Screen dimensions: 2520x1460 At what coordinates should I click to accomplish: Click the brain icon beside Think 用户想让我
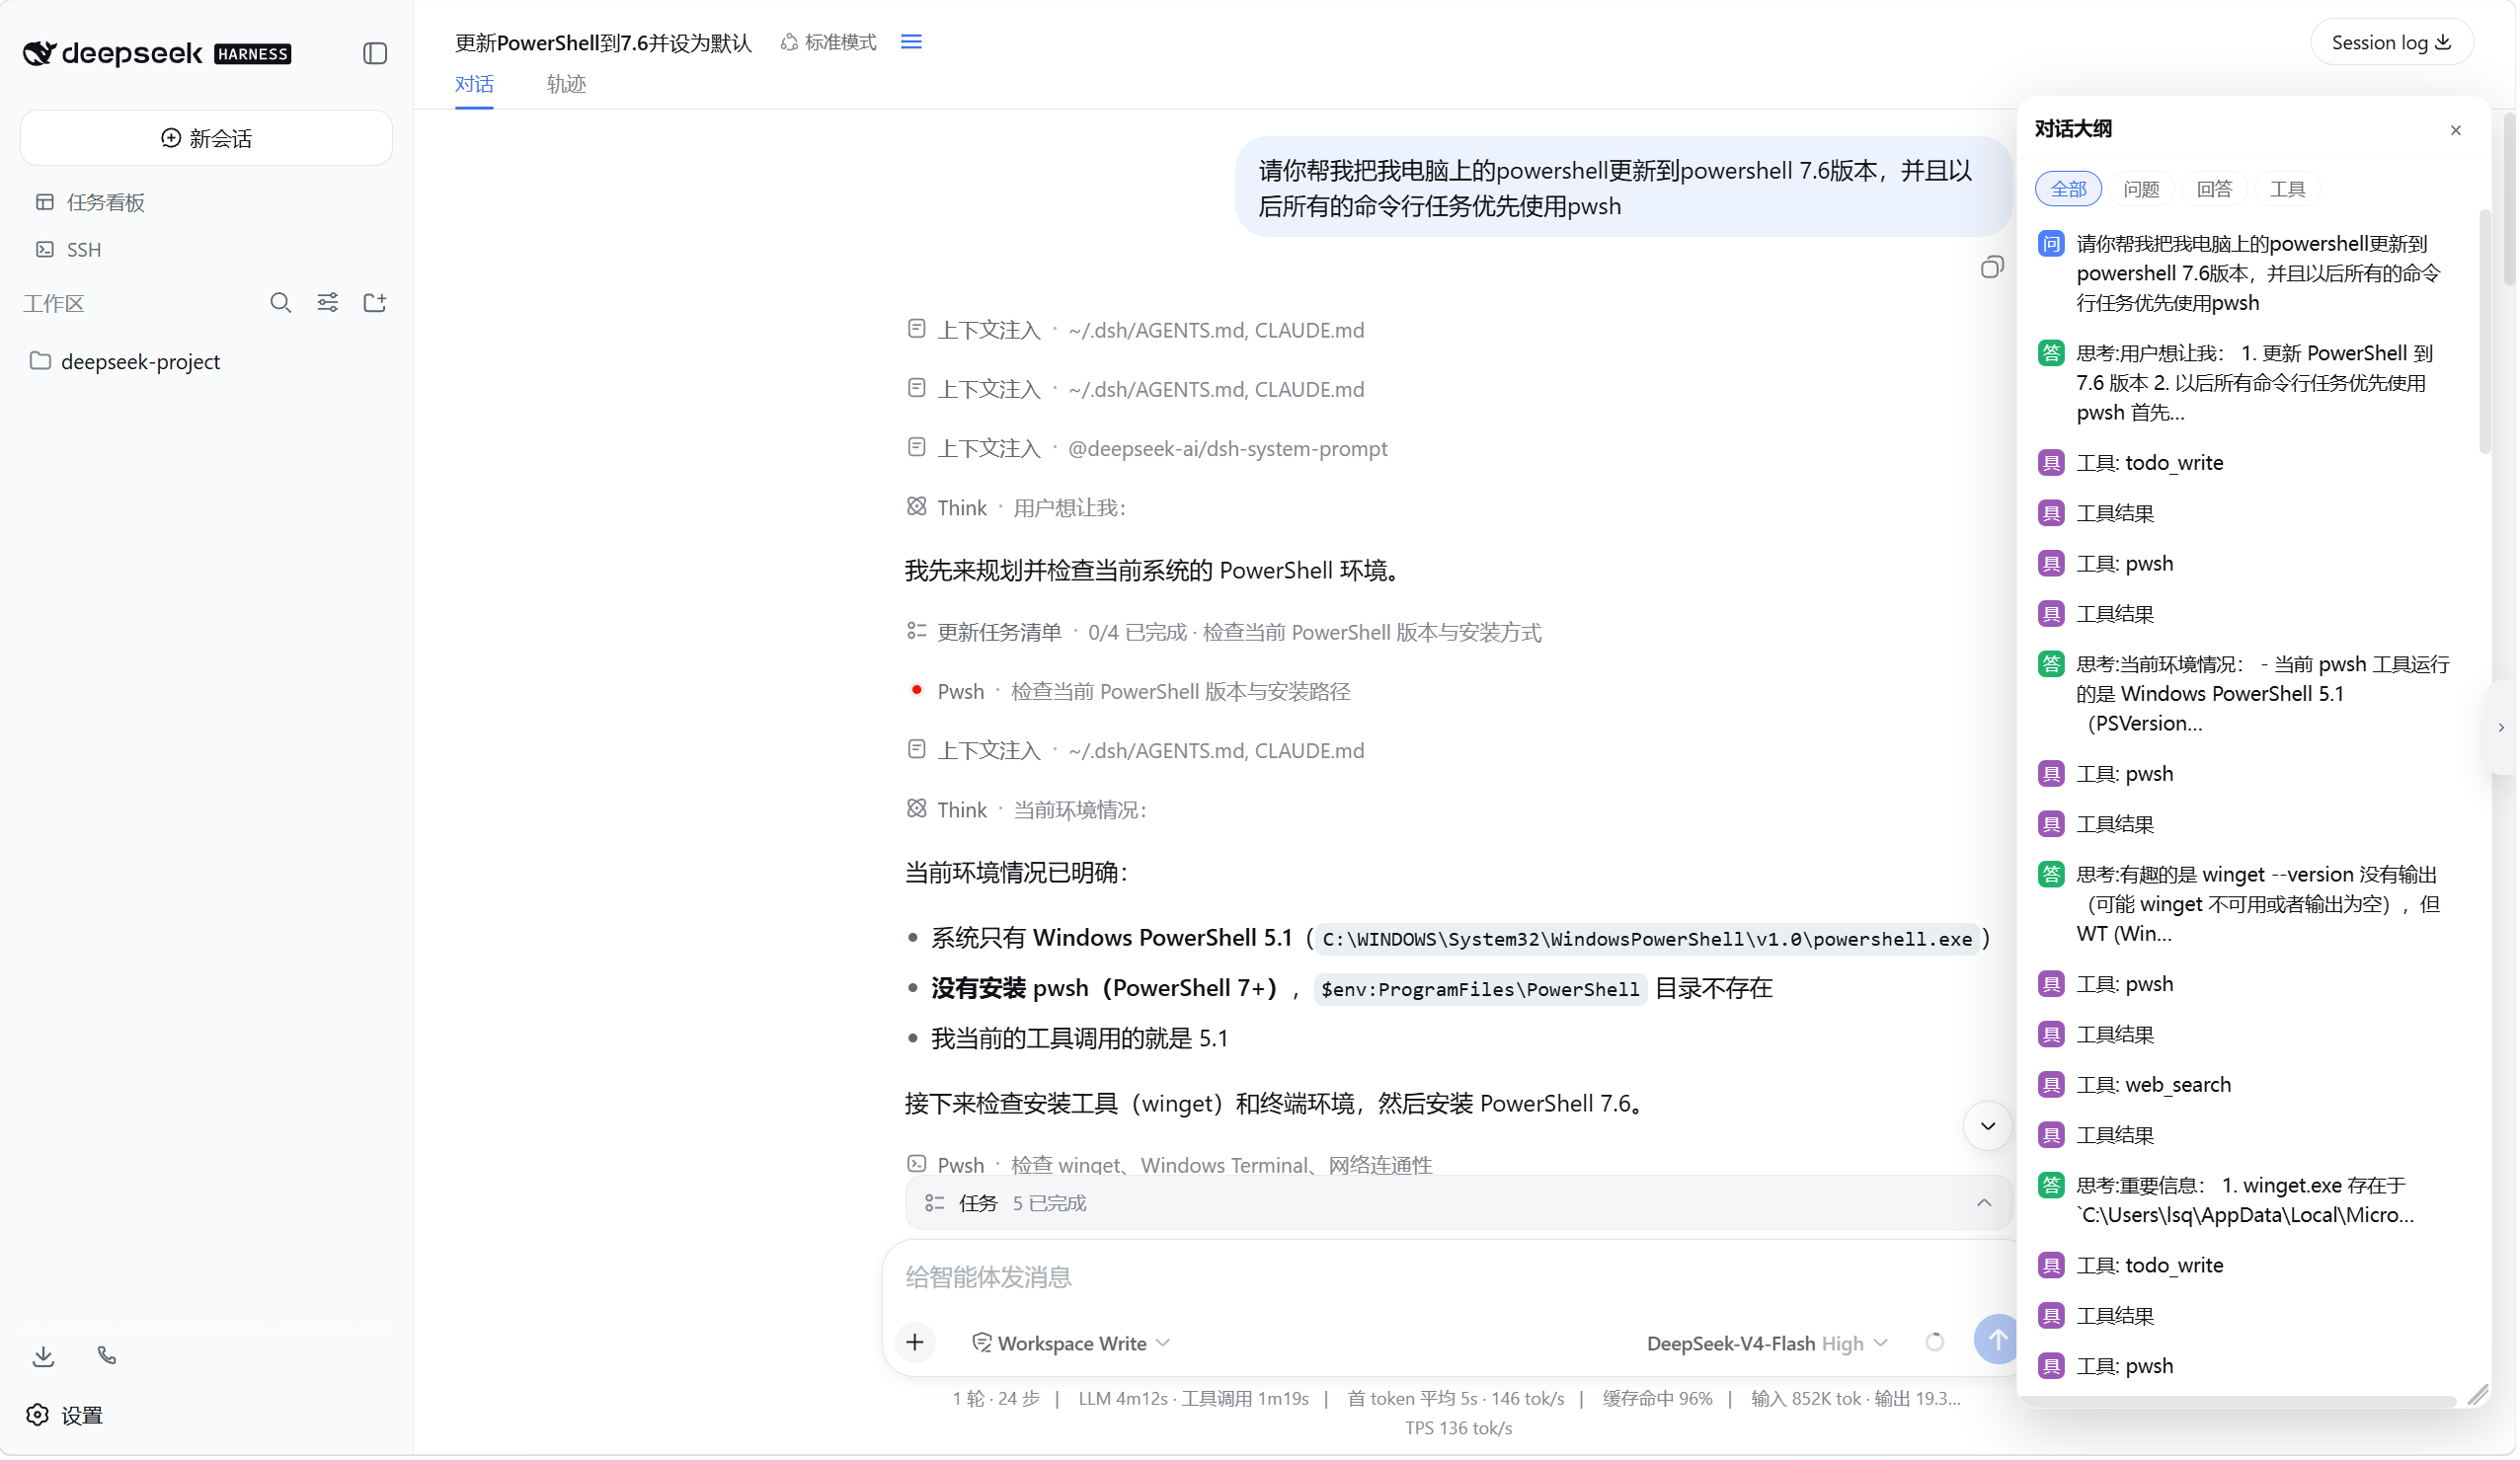click(917, 507)
